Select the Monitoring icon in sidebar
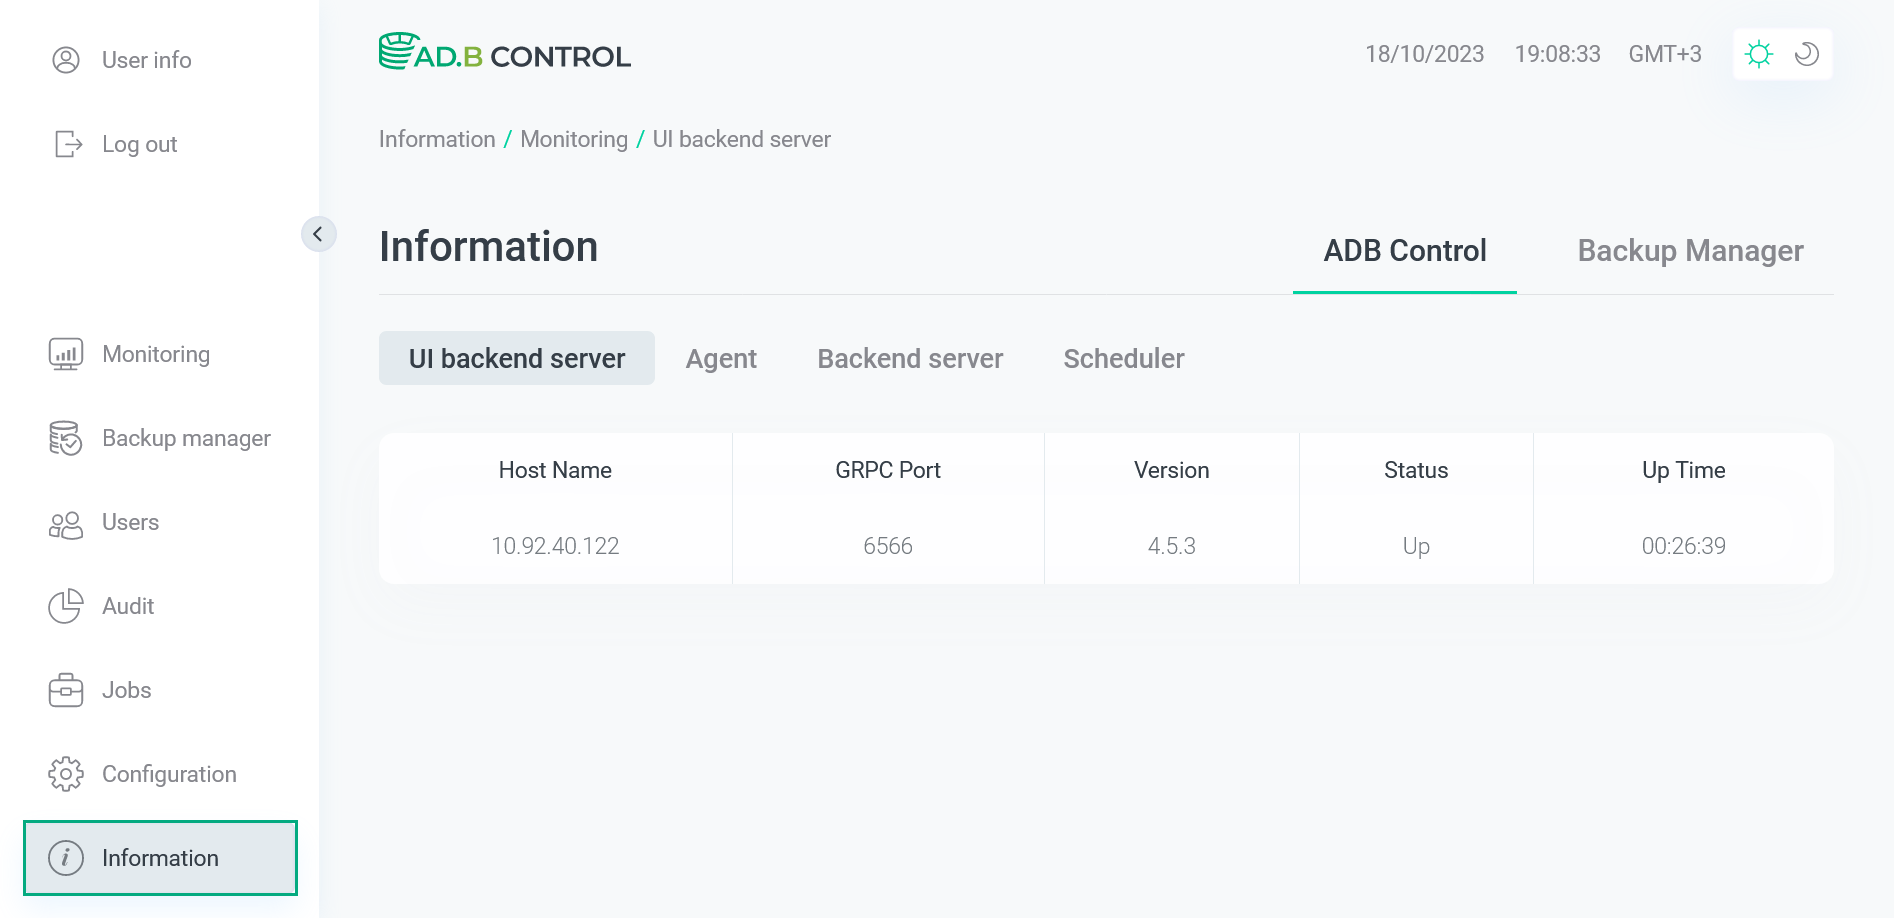The width and height of the screenshot is (1894, 918). [65, 353]
